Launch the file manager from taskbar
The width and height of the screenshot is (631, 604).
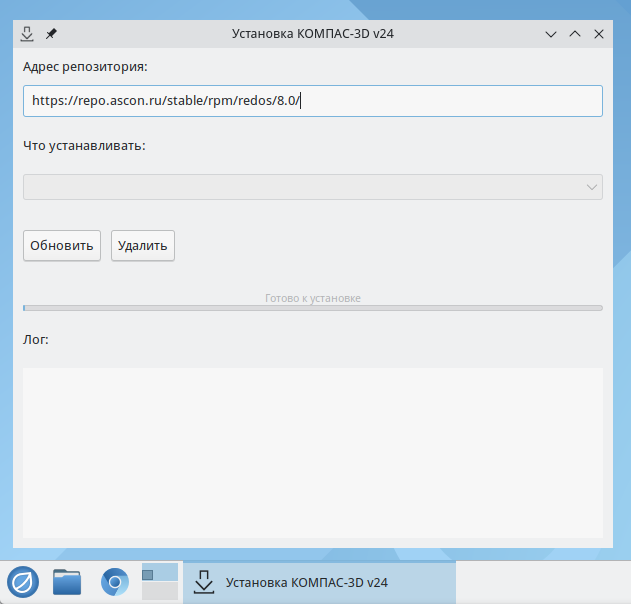pyautogui.click(x=67, y=581)
